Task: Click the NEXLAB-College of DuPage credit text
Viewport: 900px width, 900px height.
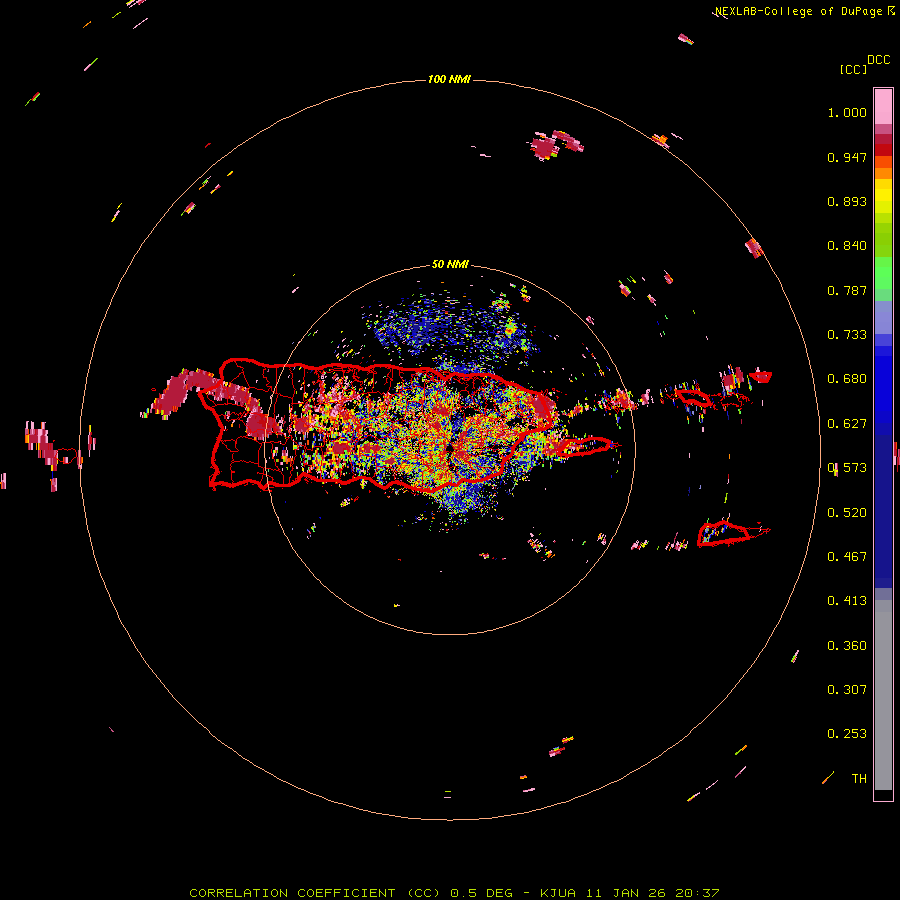Action: pyautogui.click(x=804, y=11)
